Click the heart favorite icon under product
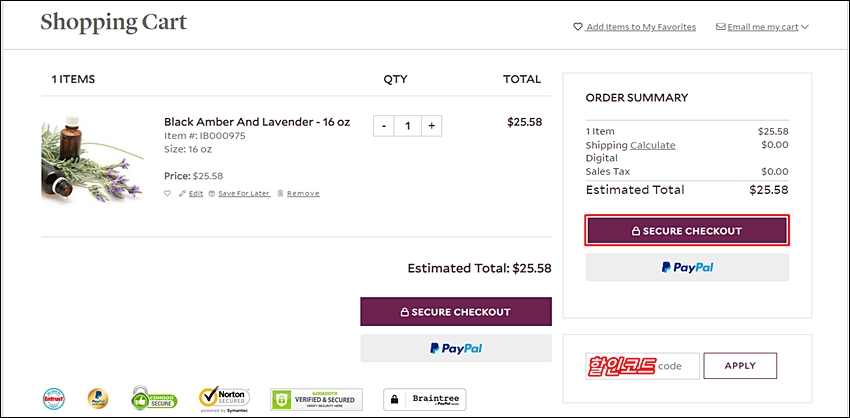The image size is (850, 418). coord(168,193)
